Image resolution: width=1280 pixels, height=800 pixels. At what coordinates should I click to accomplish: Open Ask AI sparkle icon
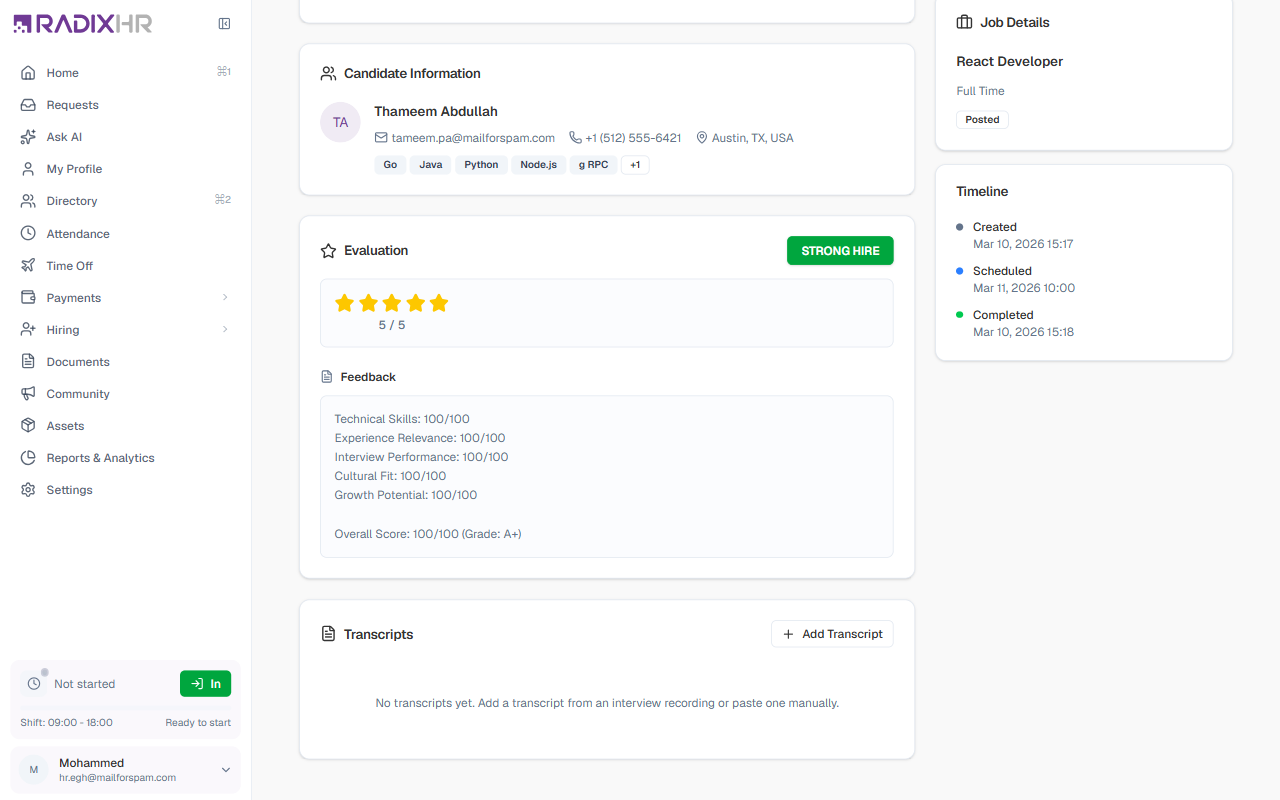point(28,137)
